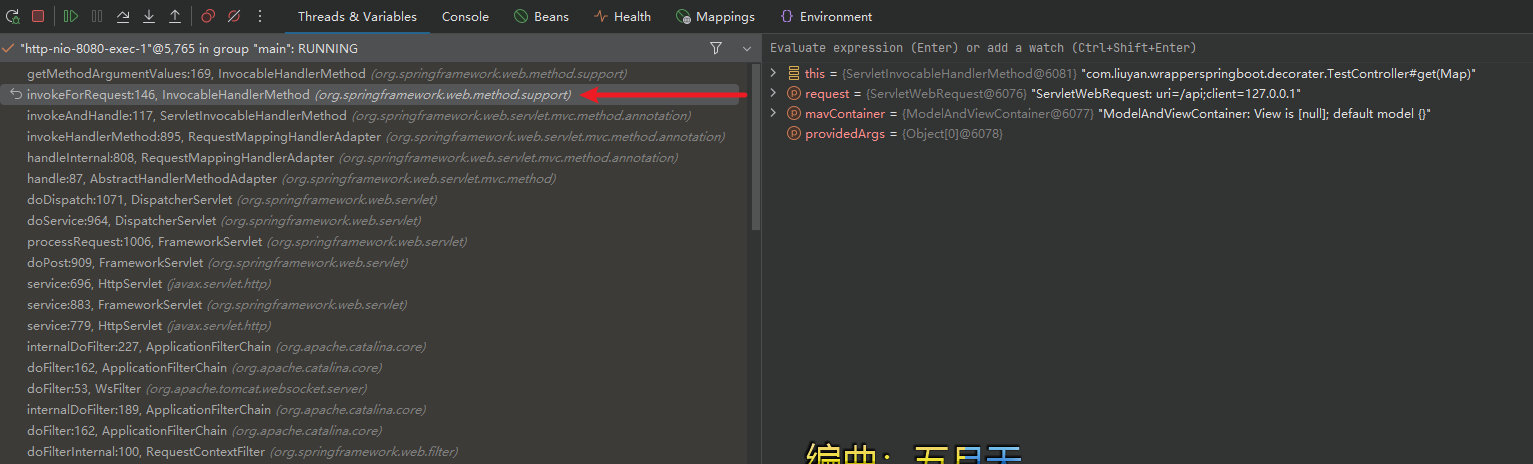Click the evaluate expression input field
This screenshot has height=464, width=1533.
(x=1100, y=48)
